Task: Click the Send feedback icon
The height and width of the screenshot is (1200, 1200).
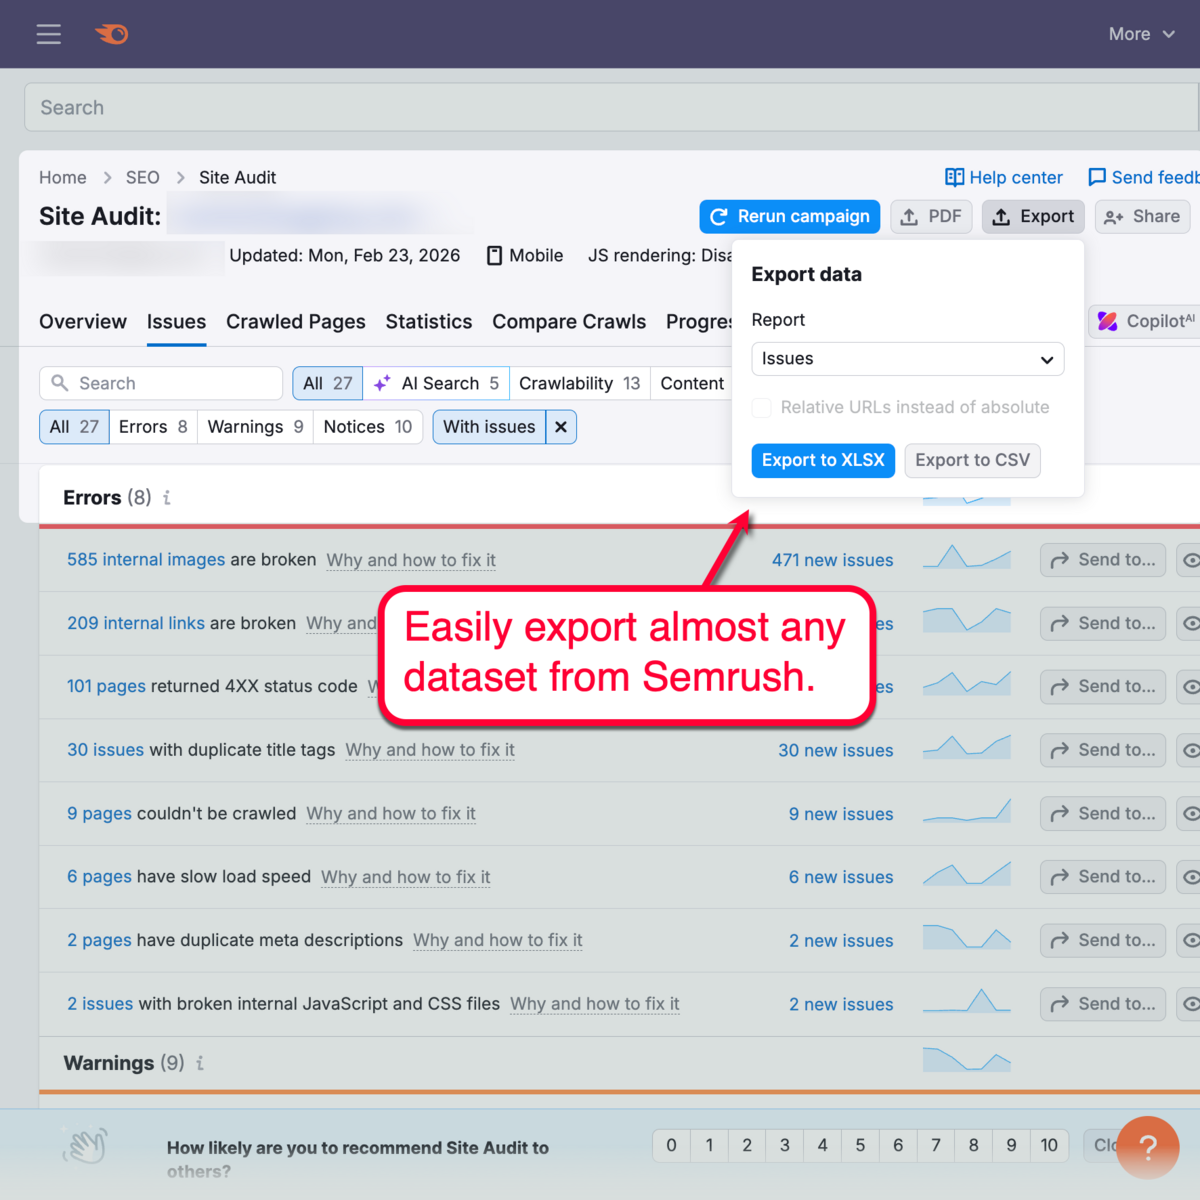Action: coord(1098,177)
